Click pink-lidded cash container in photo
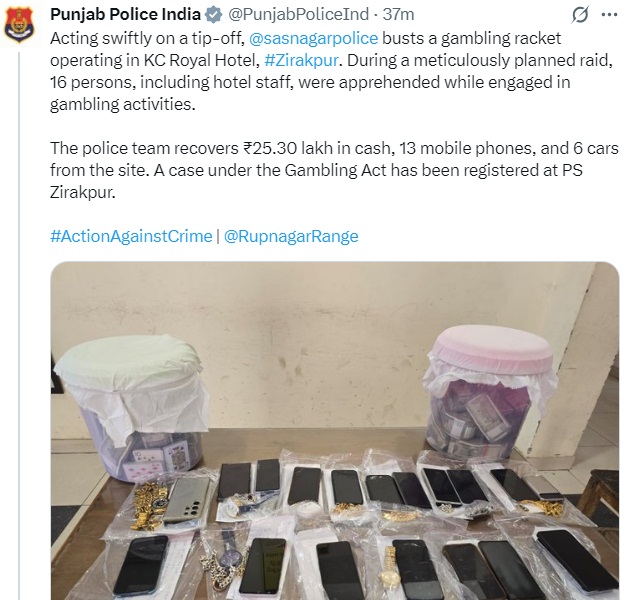The height and width of the screenshot is (600, 634). pos(490,390)
